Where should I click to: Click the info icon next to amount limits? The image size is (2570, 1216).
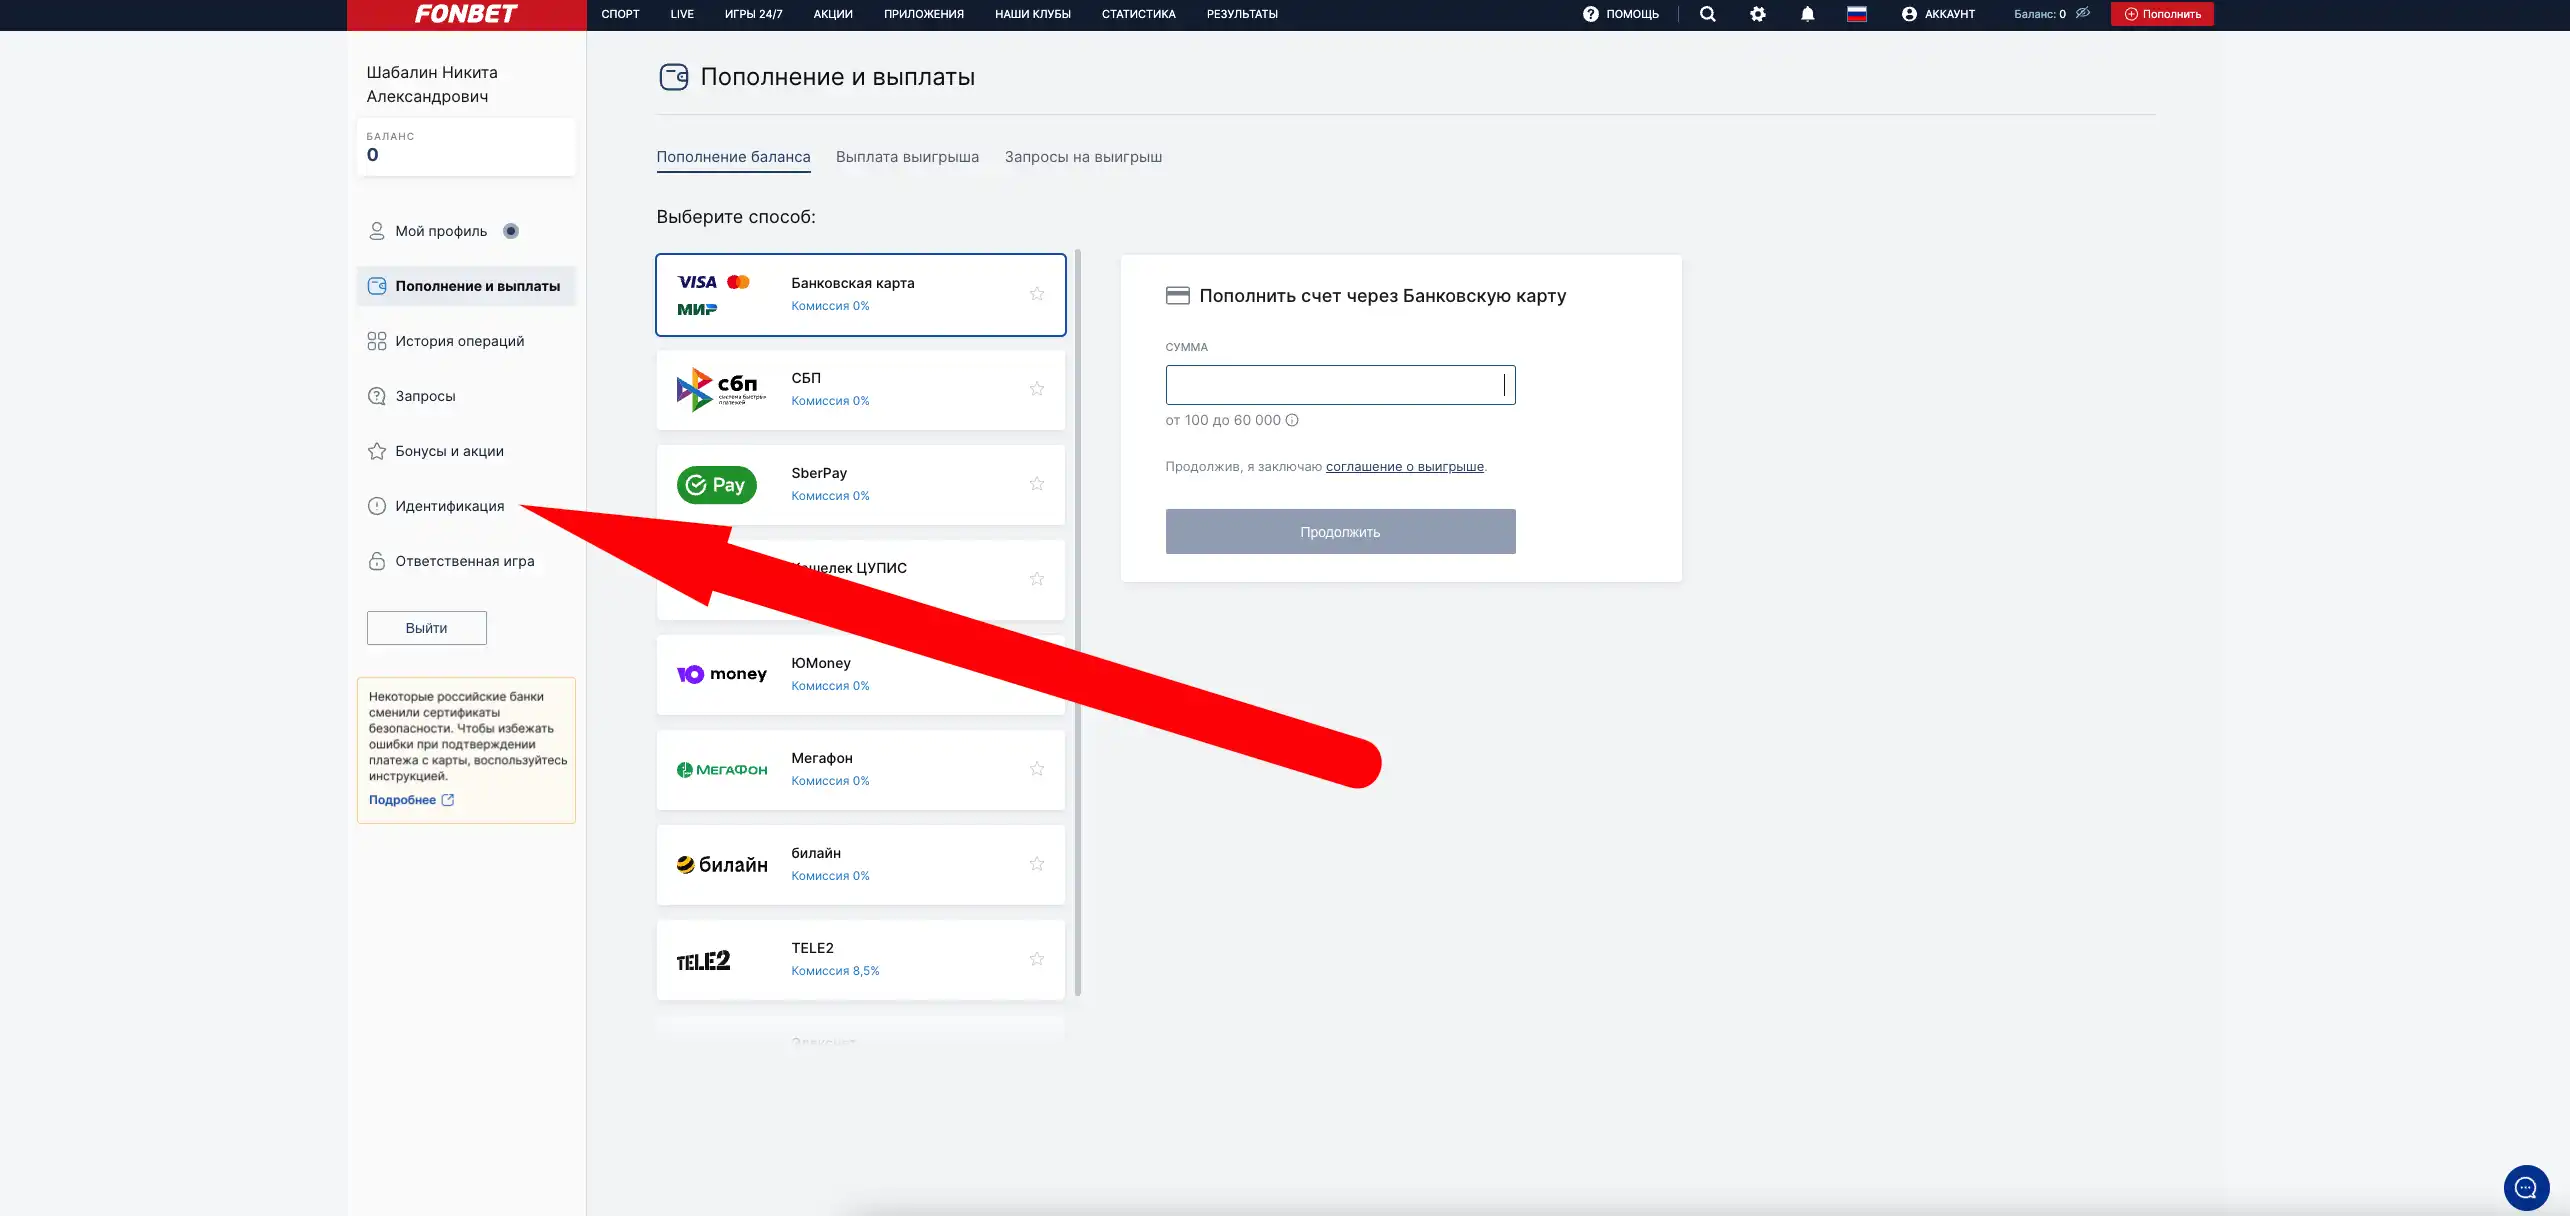click(x=1292, y=420)
